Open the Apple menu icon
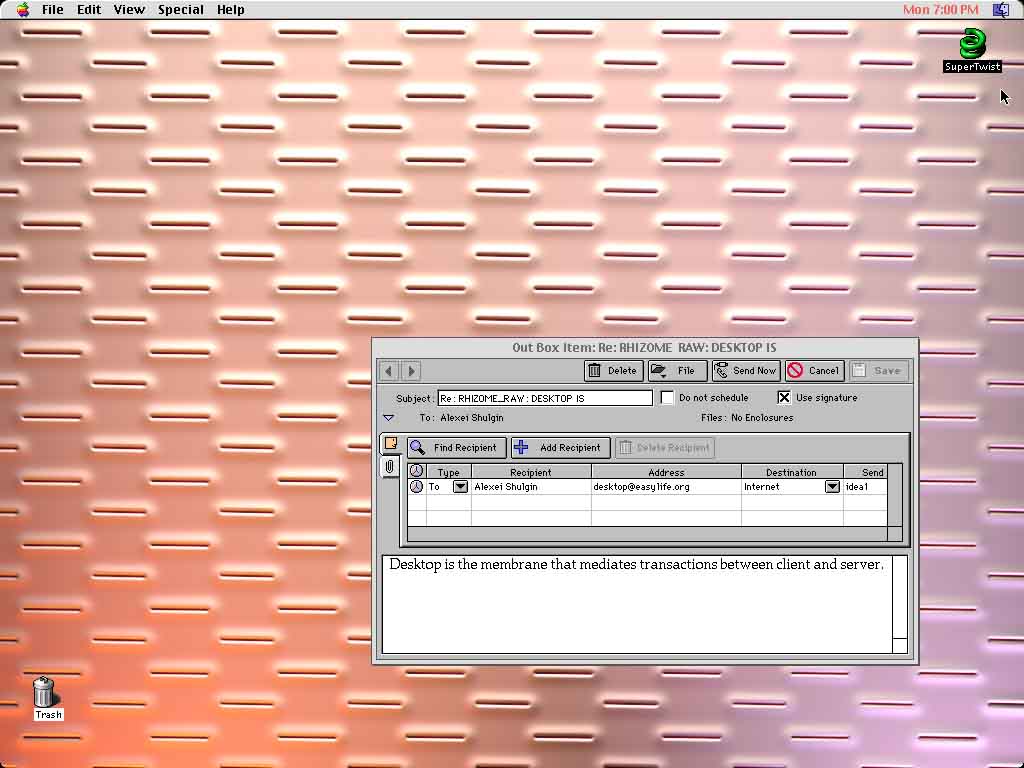Screen dimensions: 1024x768 coord(23,10)
